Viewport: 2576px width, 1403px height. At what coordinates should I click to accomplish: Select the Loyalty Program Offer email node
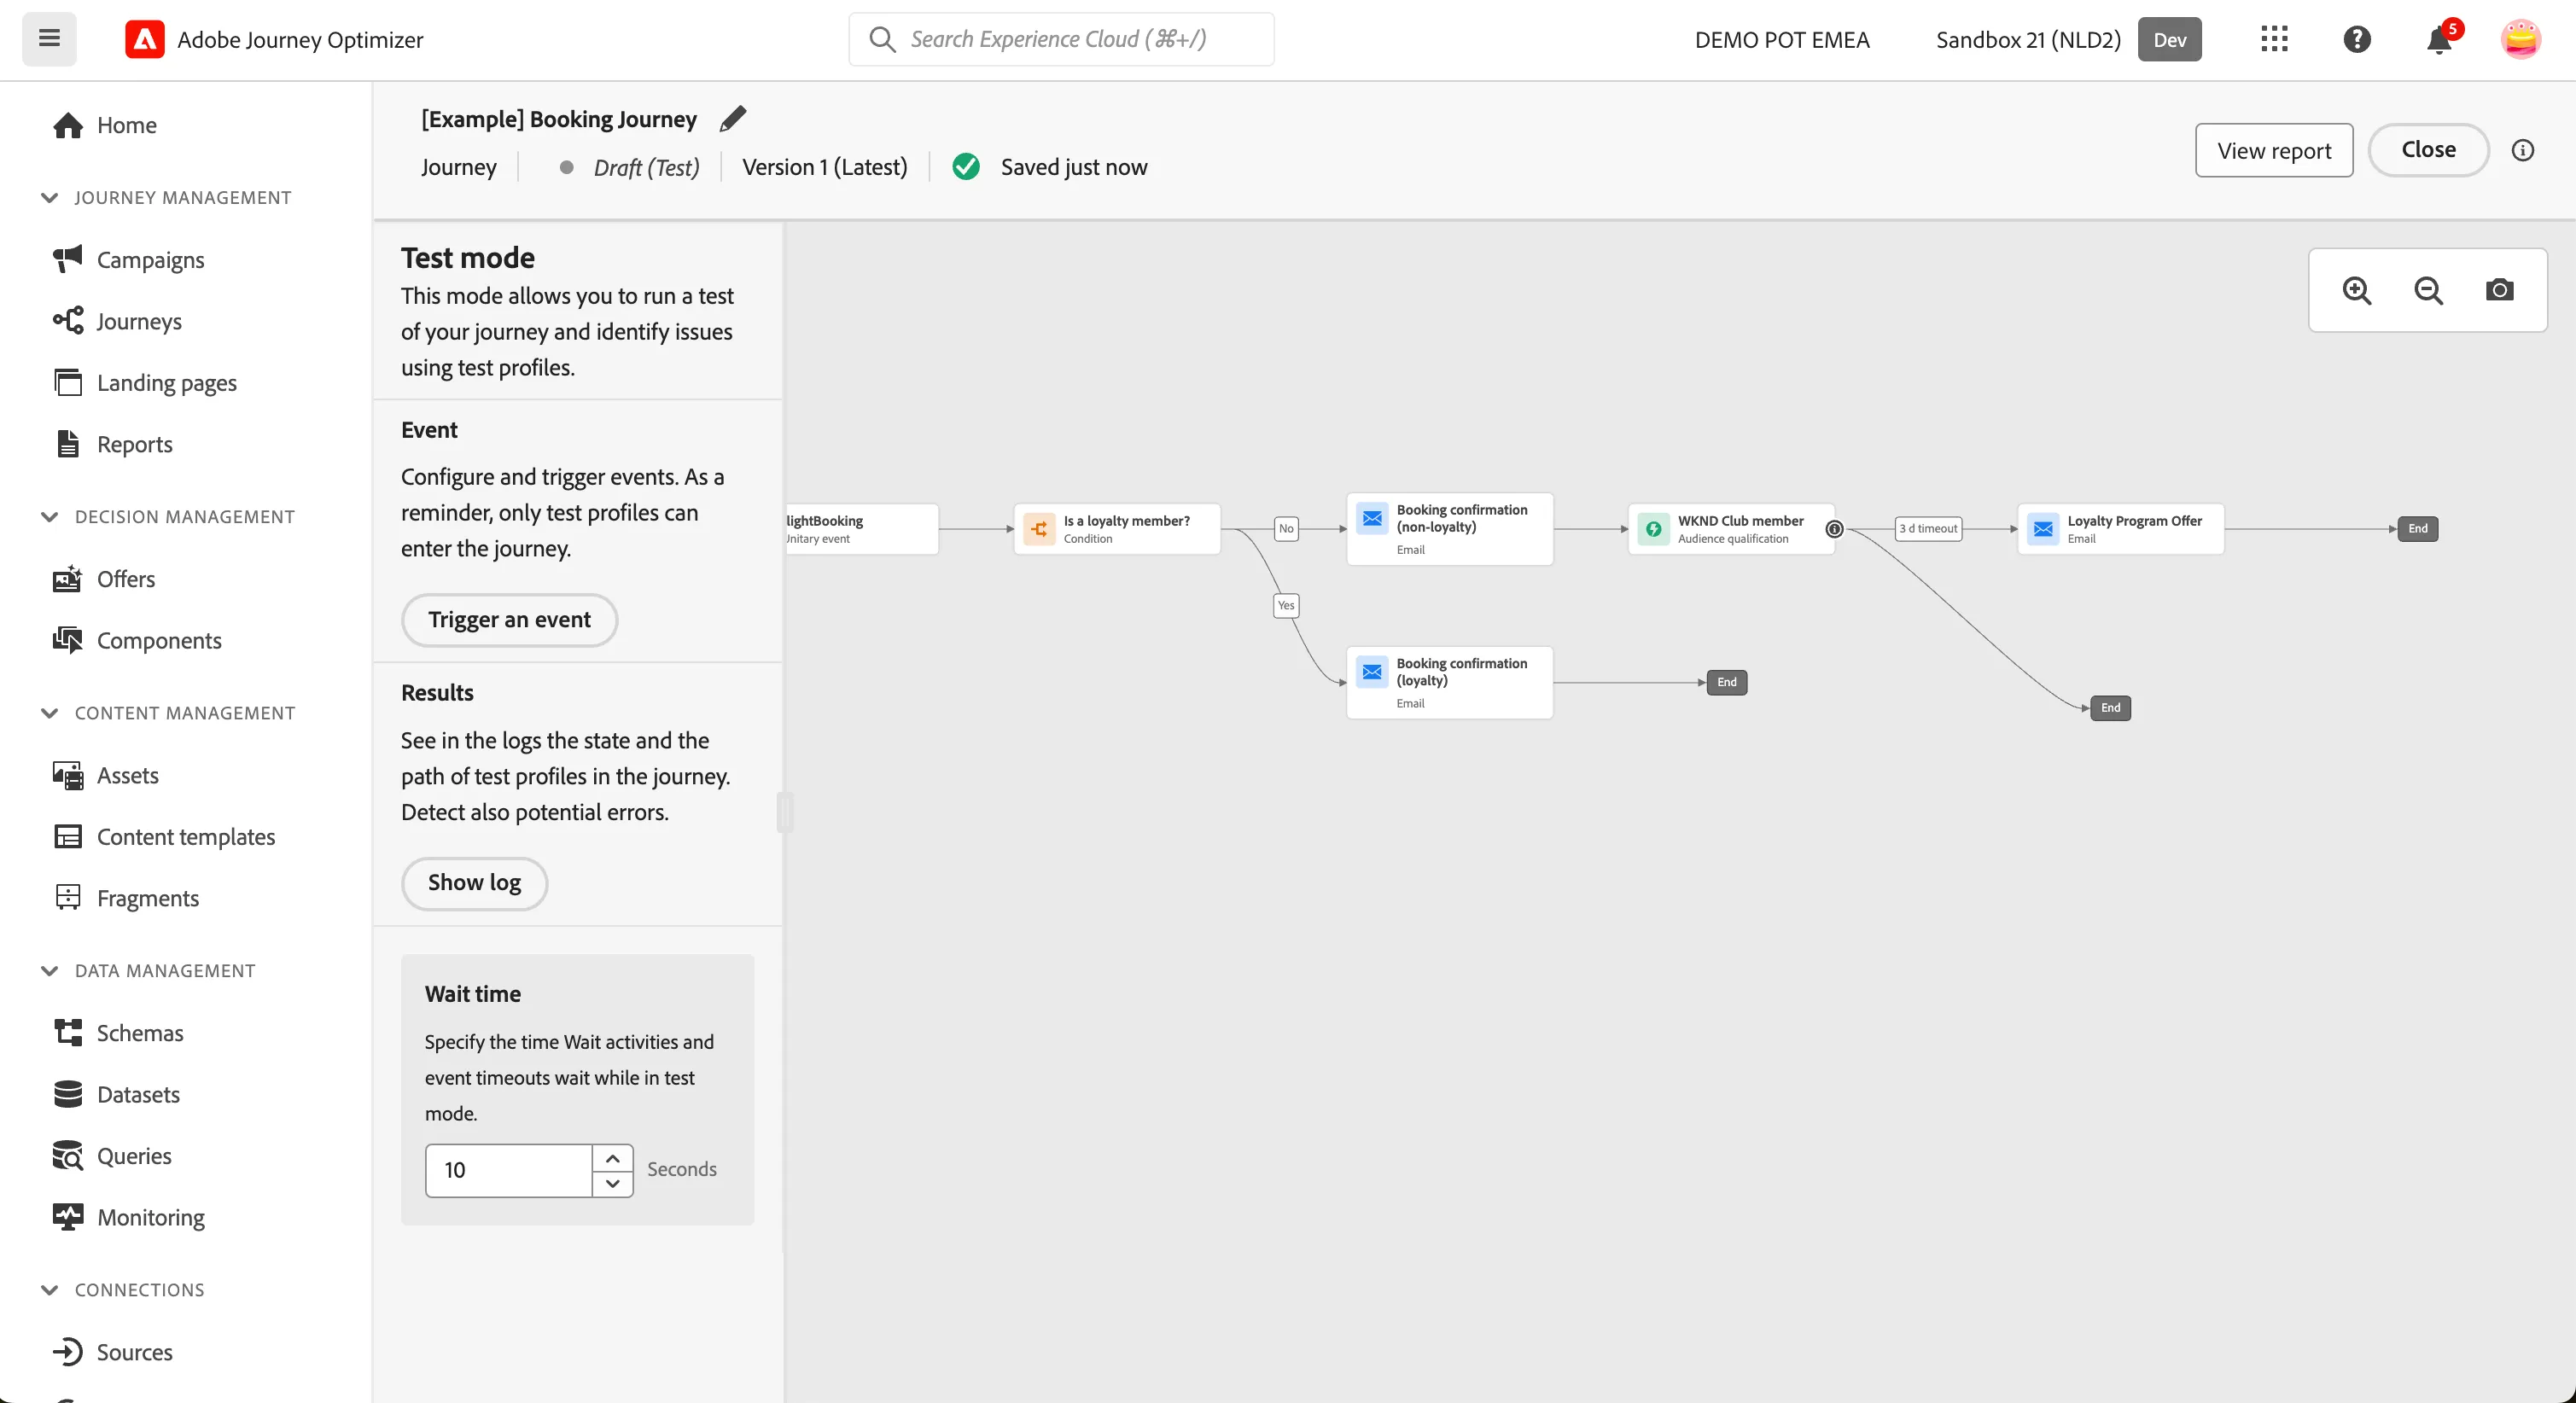click(x=2121, y=529)
